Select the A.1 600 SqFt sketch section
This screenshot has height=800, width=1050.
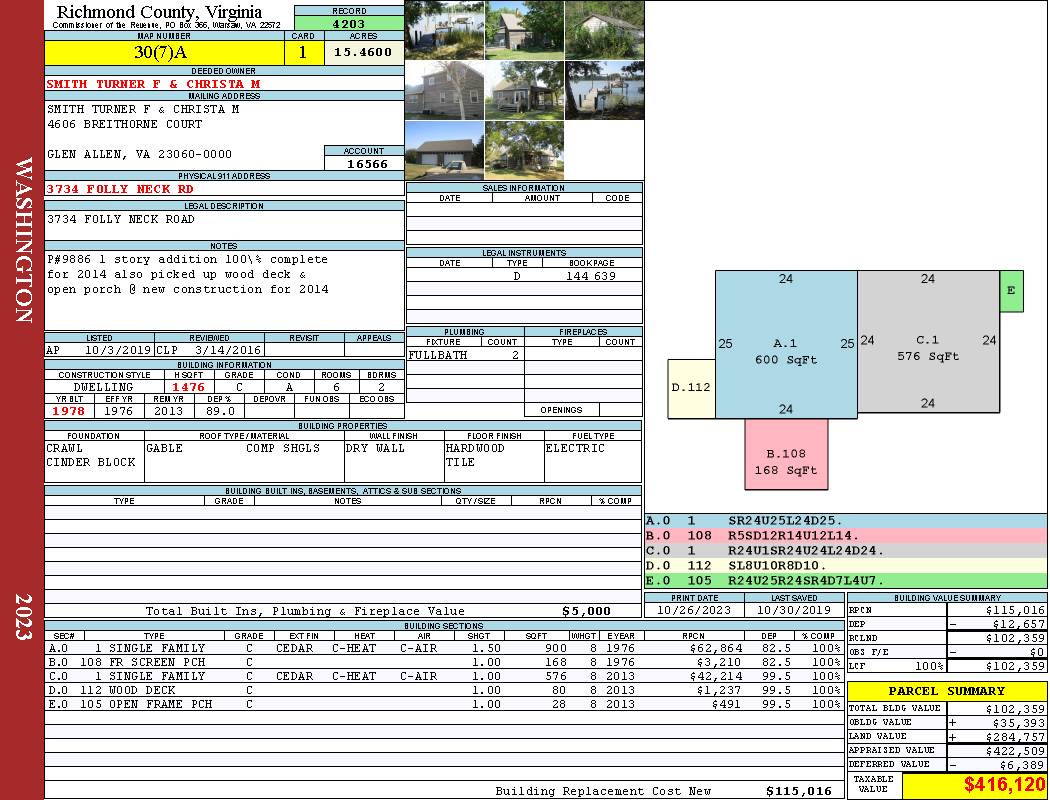tap(786, 345)
